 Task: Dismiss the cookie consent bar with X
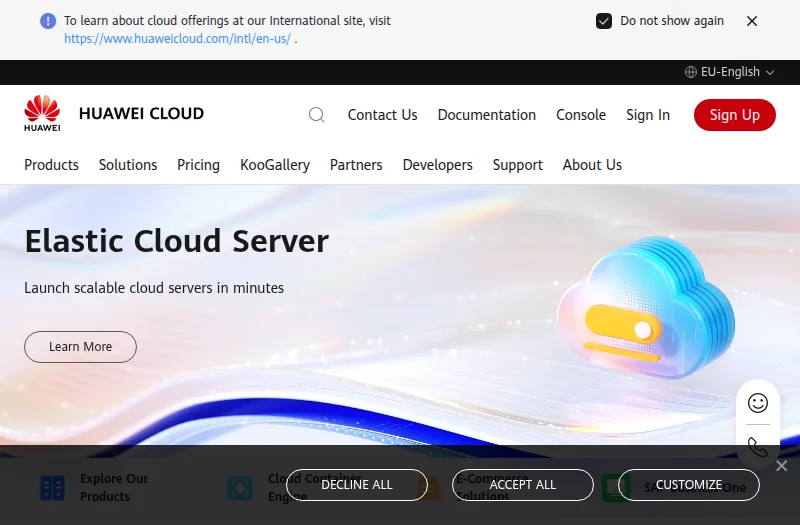tap(781, 466)
